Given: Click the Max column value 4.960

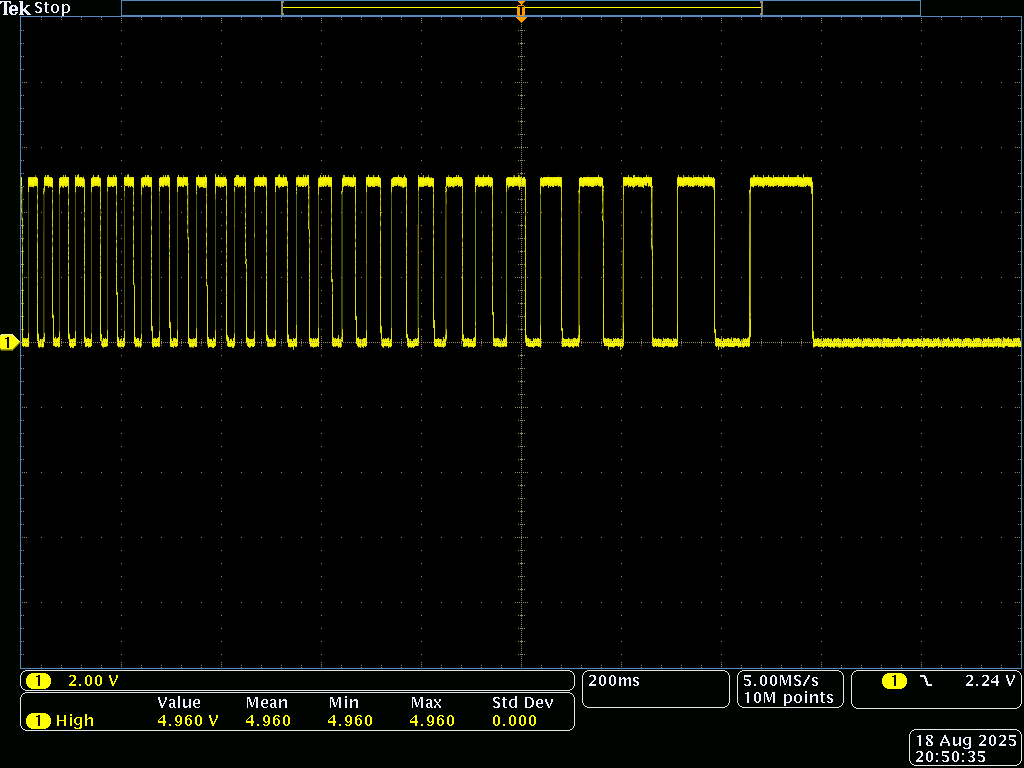Looking at the screenshot, I should coord(432,721).
